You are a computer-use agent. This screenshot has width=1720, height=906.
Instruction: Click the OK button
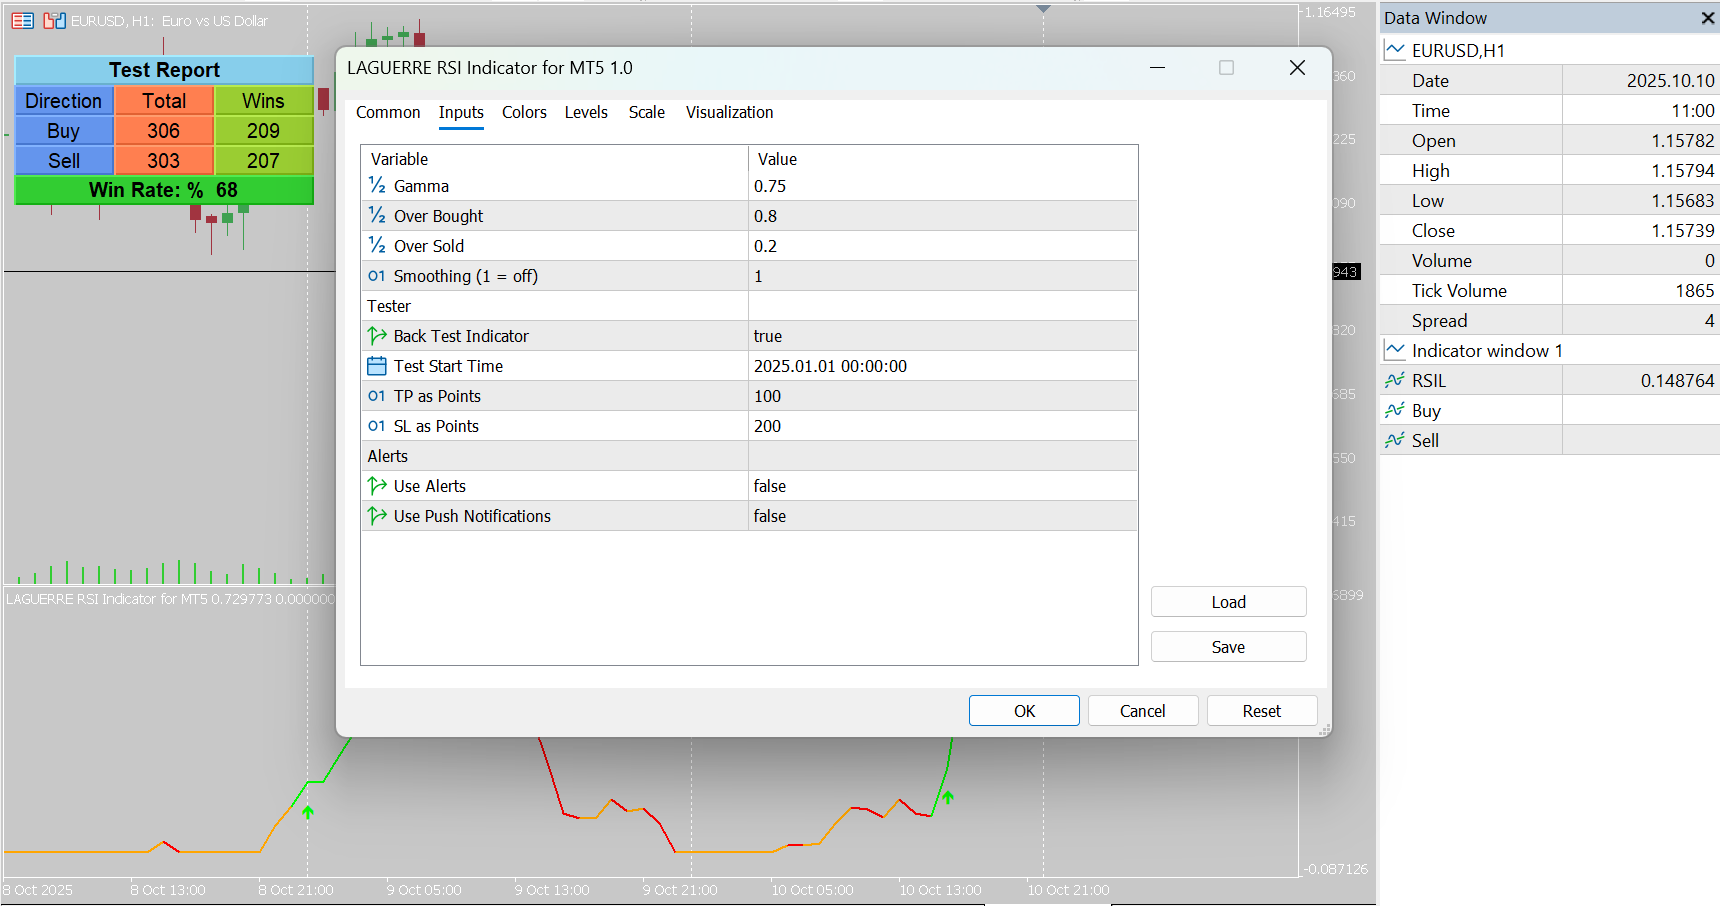1024,711
